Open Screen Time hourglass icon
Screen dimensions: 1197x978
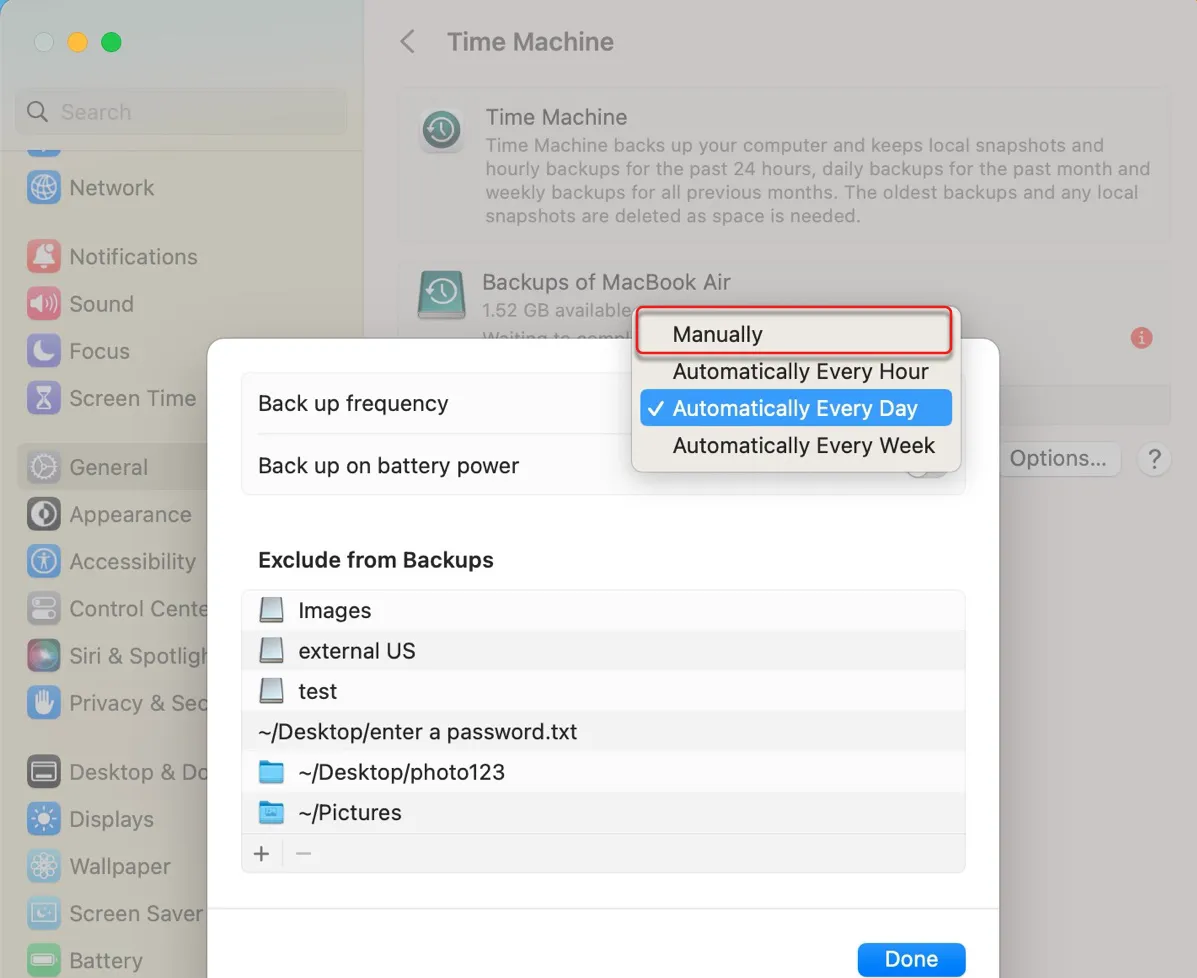coord(44,398)
